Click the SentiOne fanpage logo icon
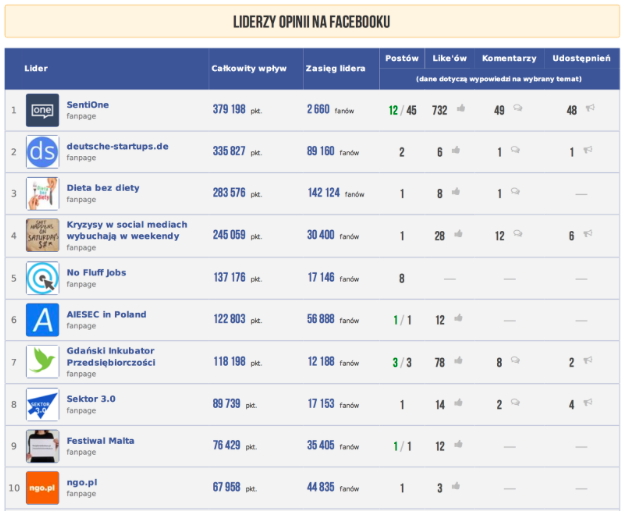Screen dimensions: 624x514 (x=42, y=109)
